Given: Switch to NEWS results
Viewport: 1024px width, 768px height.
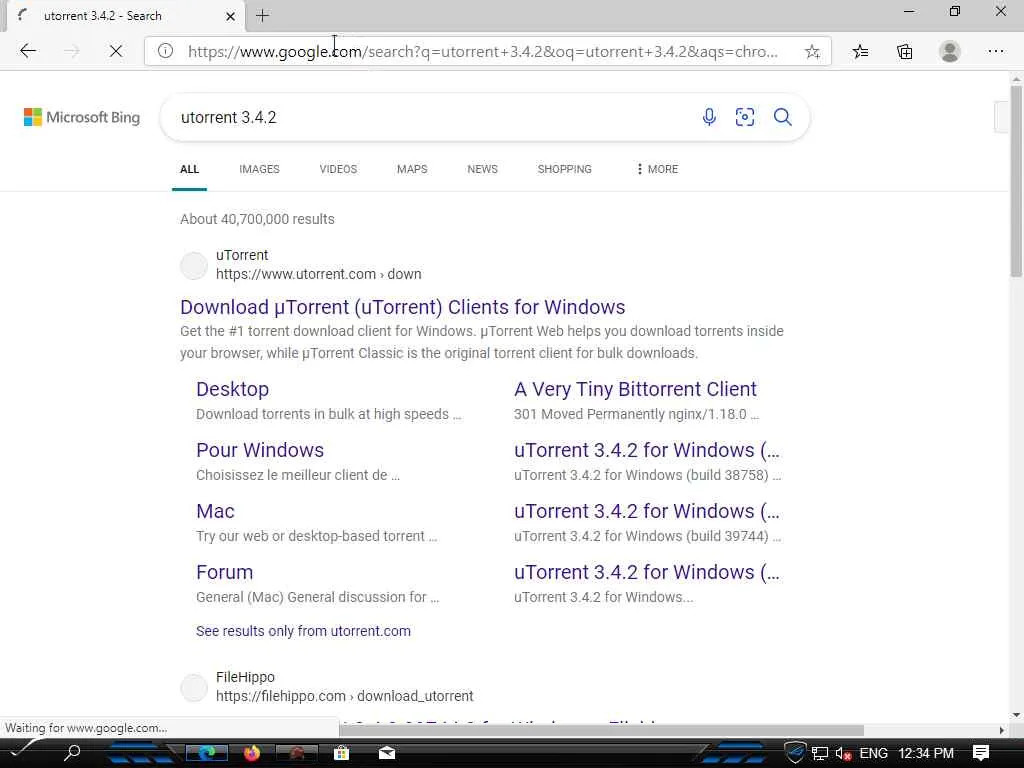Looking at the screenshot, I should click(483, 169).
